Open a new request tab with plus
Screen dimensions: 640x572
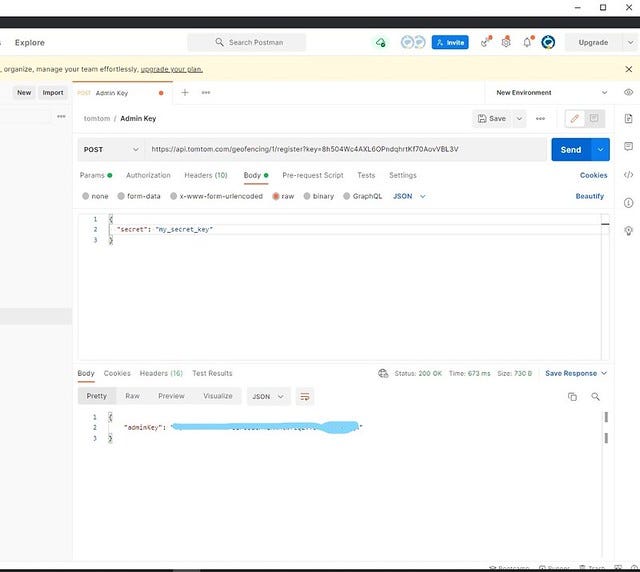point(185,93)
